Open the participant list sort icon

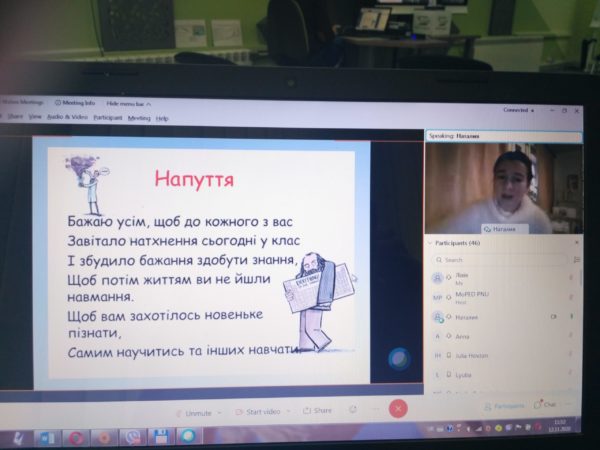coord(577,259)
